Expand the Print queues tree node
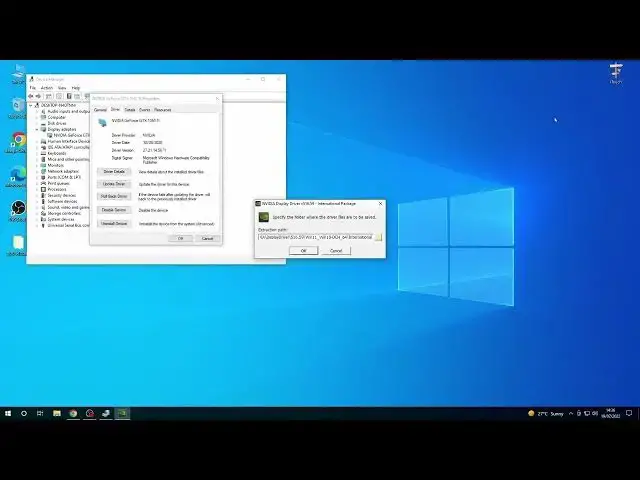 click(x=37, y=183)
